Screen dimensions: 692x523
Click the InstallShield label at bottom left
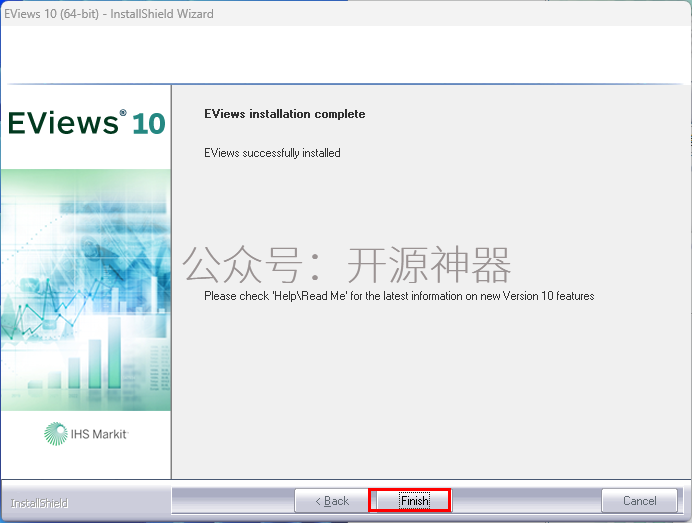[x=39, y=503]
